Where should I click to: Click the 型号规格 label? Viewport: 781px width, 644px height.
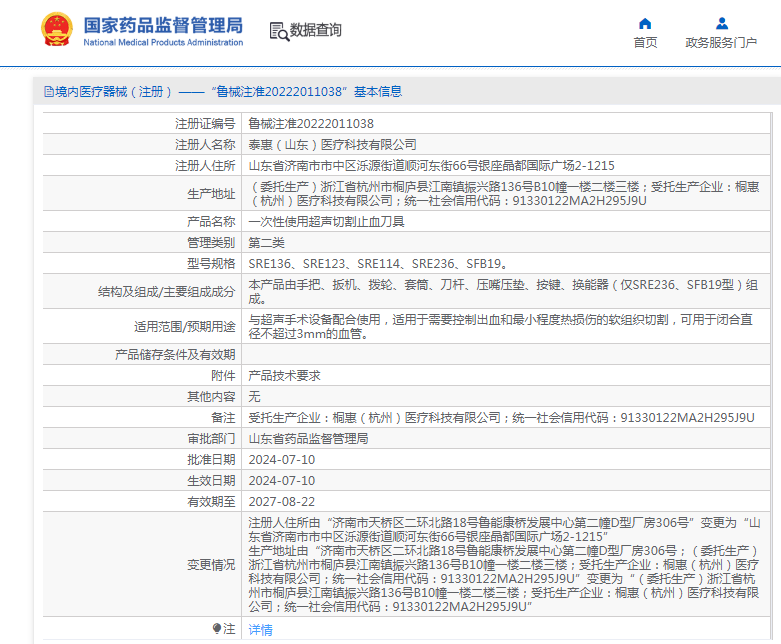point(211,263)
